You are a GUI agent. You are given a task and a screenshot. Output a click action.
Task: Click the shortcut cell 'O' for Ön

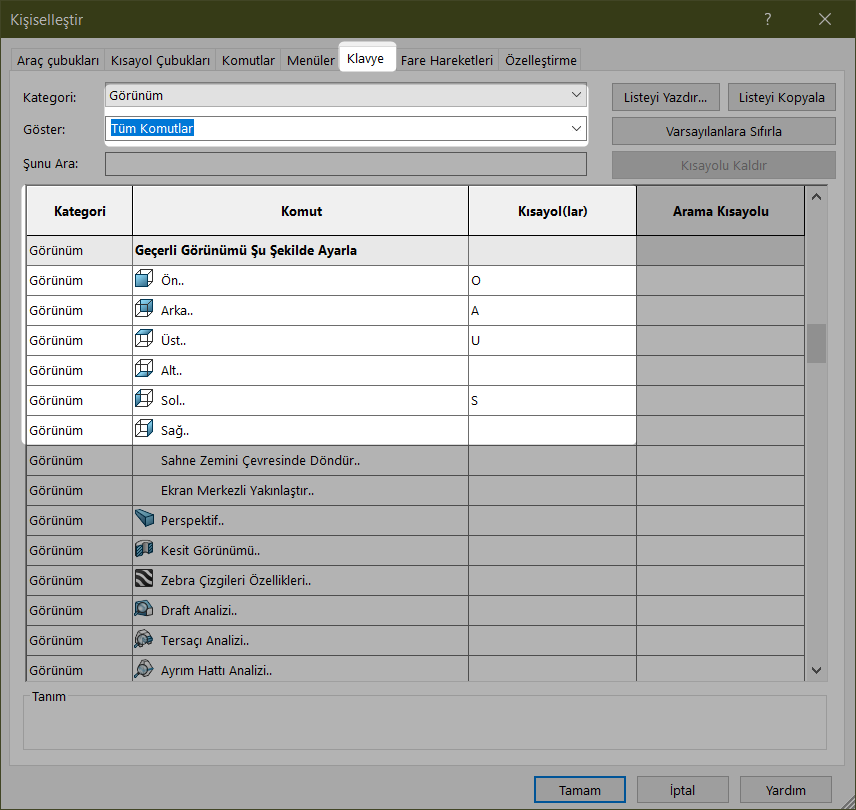pyautogui.click(x=552, y=281)
